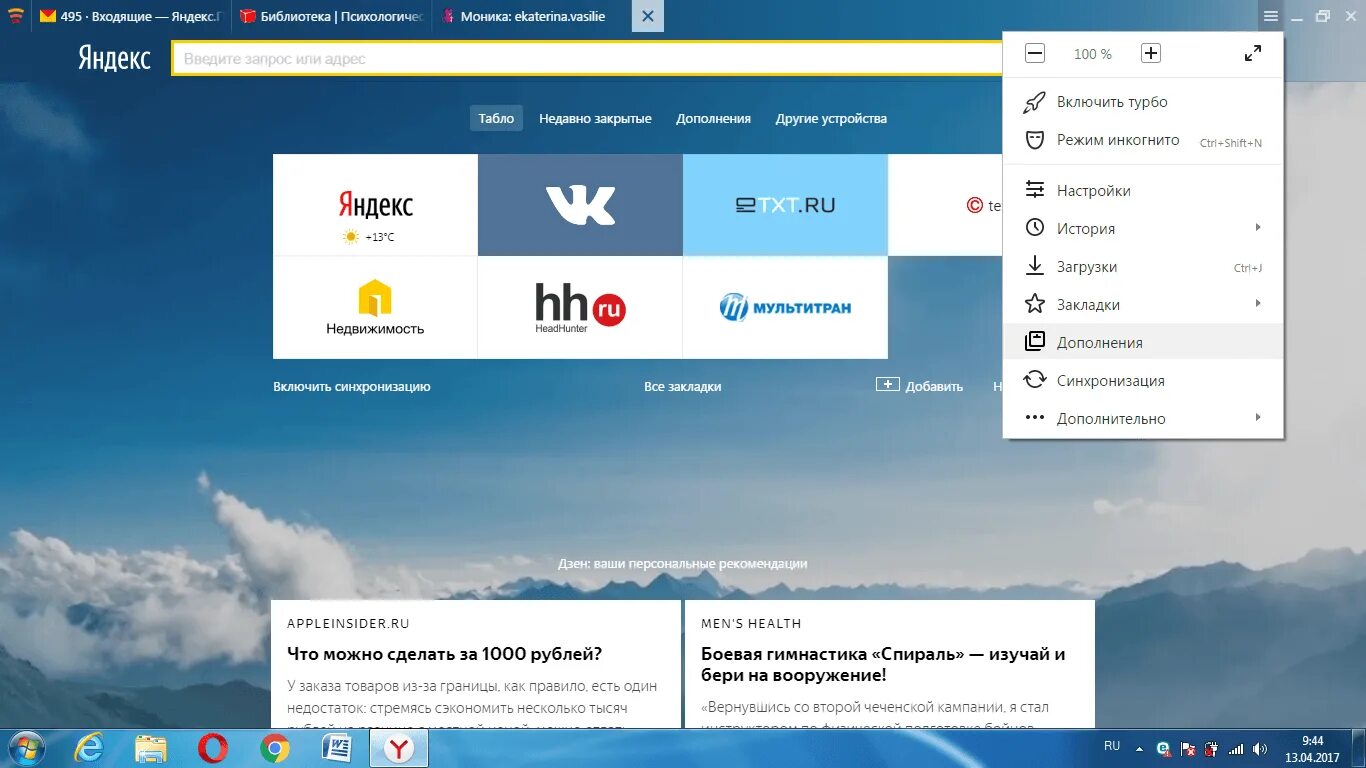The image size is (1366, 768).
Task: Open Дополнения link above the tiles
Action: (x=713, y=118)
